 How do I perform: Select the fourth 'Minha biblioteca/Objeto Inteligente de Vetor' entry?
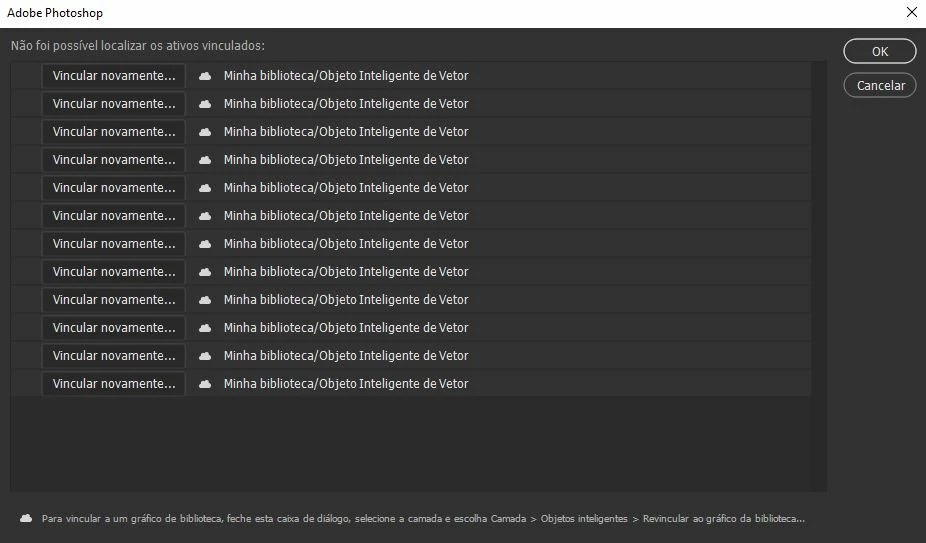tap(346, 160)
